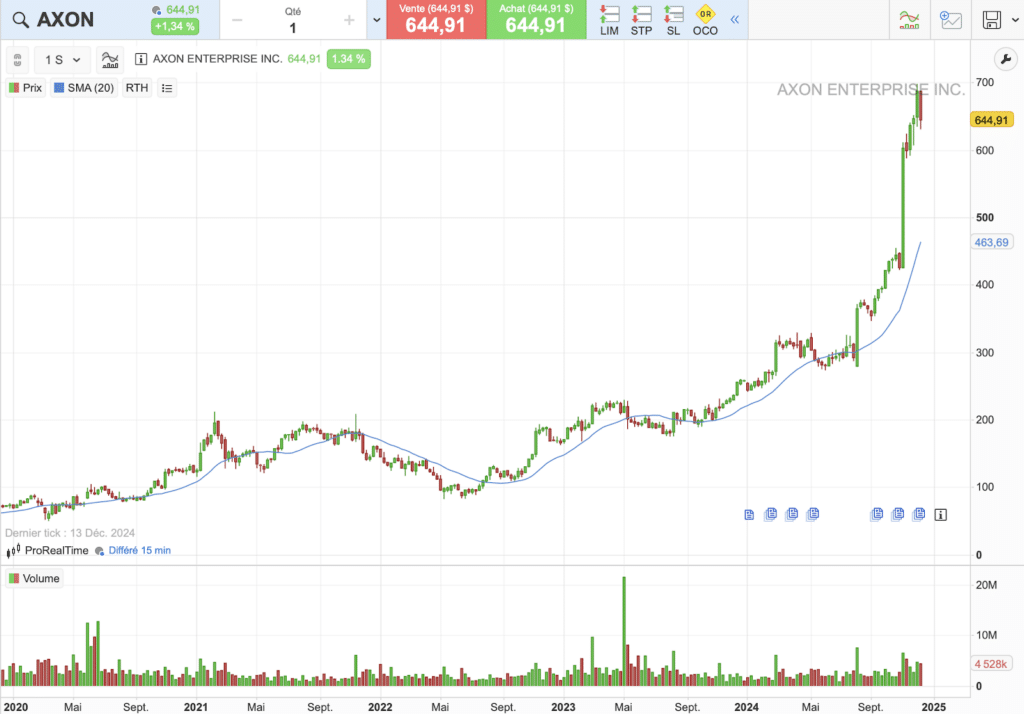Click the save floppy disk icon

coord(991,20)
